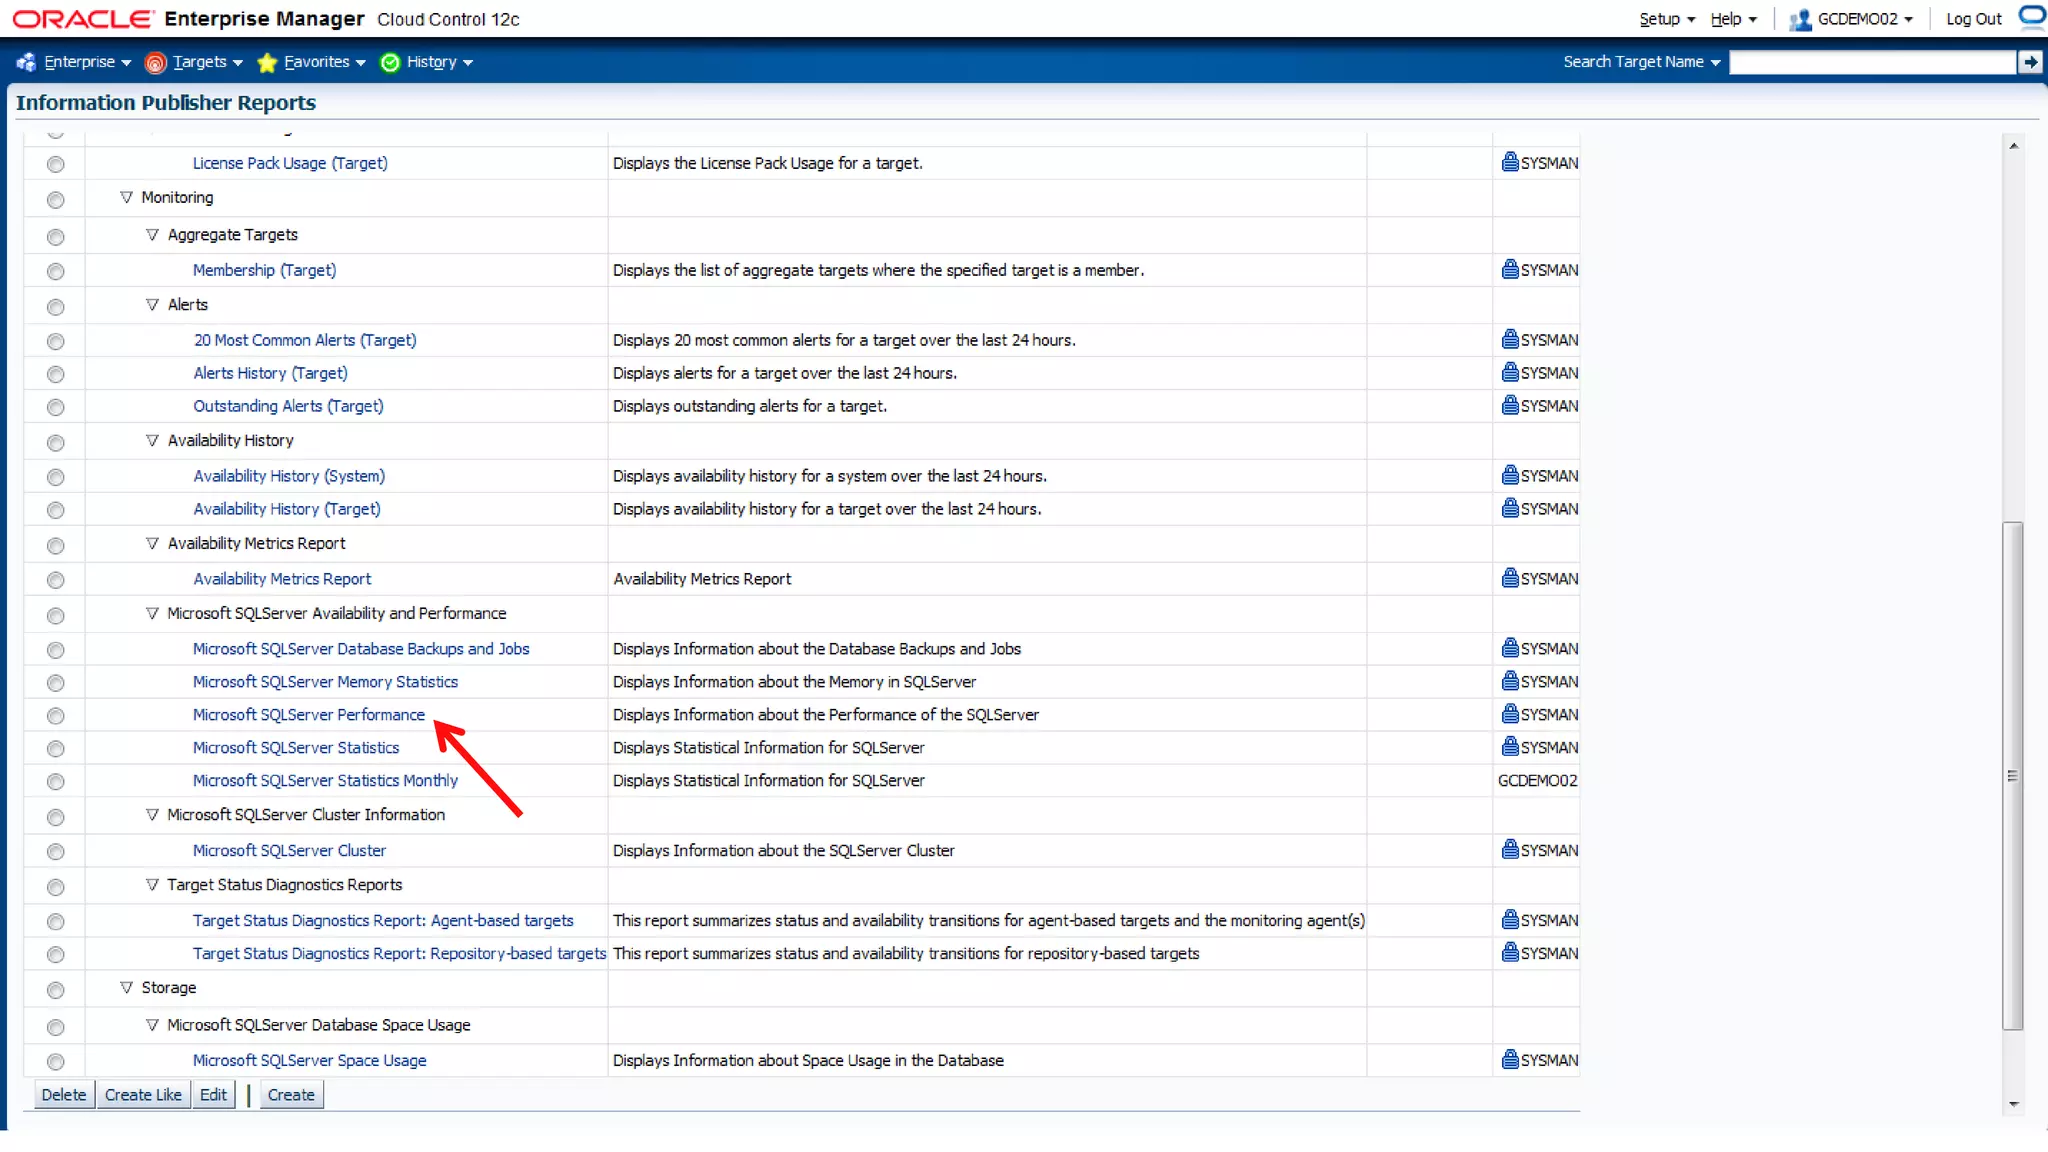The image size is (2048, 1152).
Task: Click lock icon in 20 Most Common Alerts row
Action: pos(1510,339)
